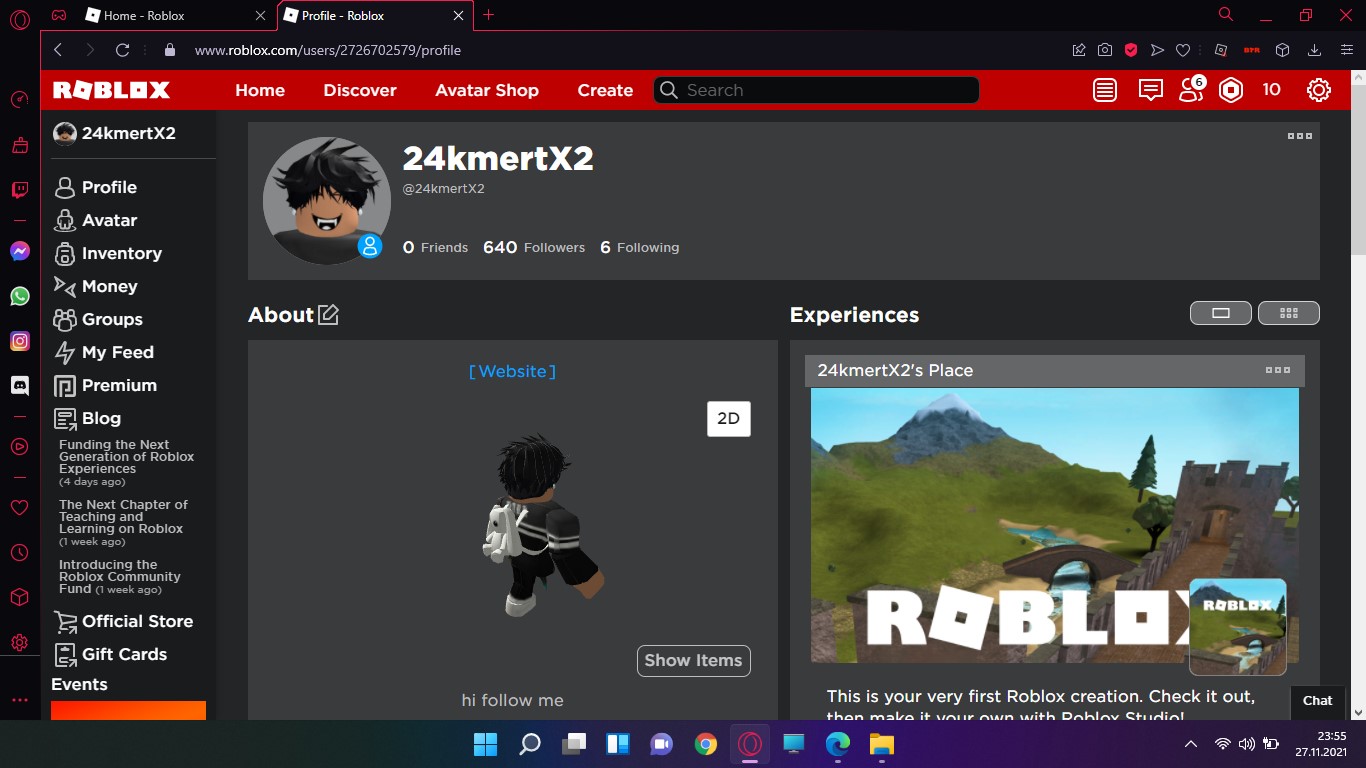Go to Home in Roblox navbar

tap(260, 90)
